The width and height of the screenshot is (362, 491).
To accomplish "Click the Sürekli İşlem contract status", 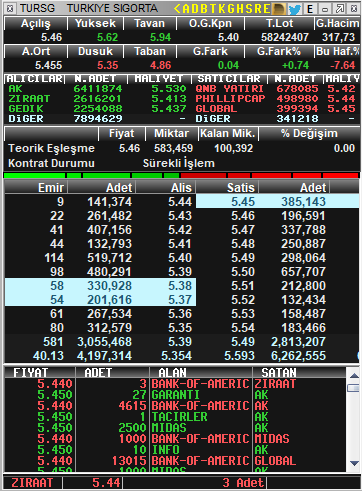I will click(179, 163).
